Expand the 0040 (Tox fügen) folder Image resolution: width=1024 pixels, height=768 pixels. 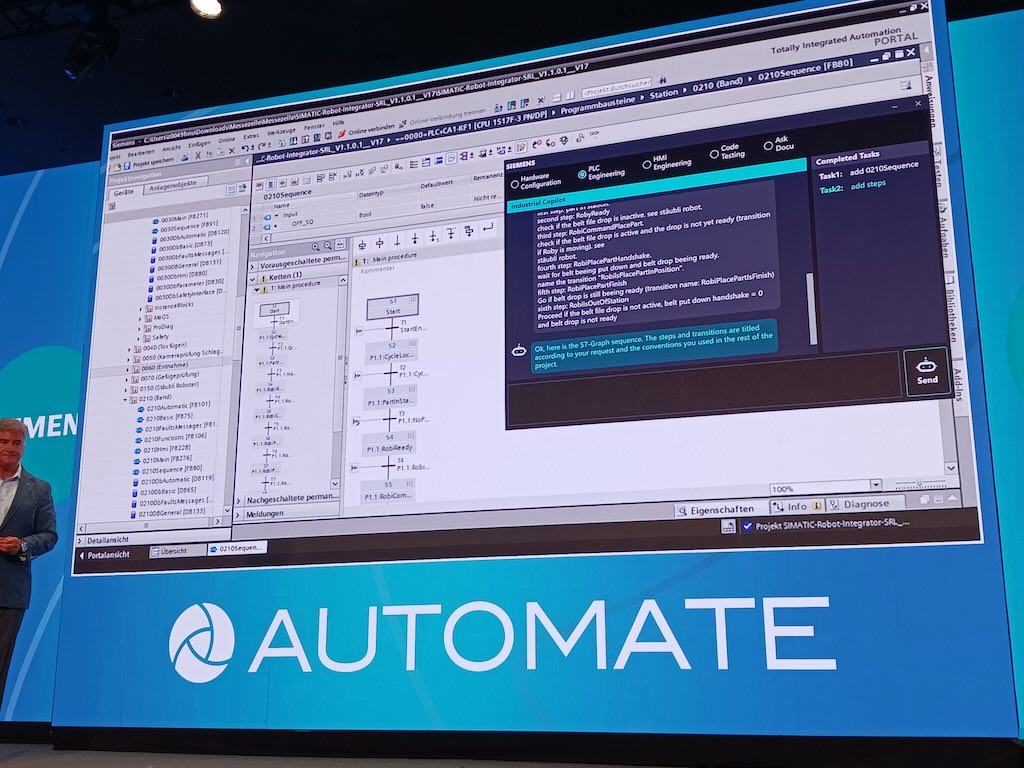(x=129, y=350)
